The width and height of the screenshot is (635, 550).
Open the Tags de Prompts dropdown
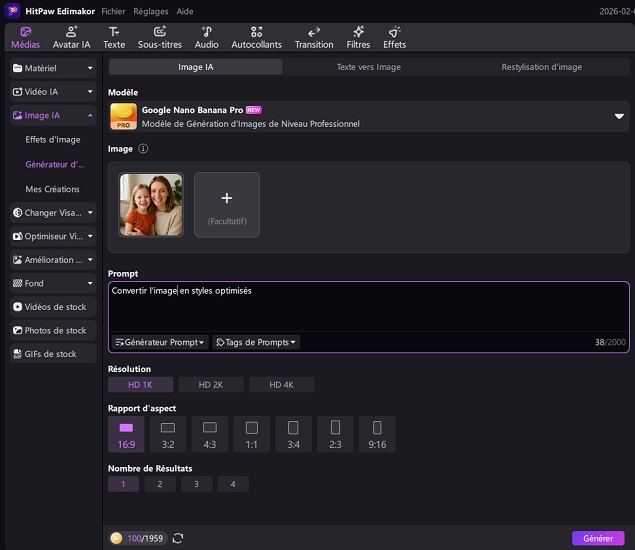click(256, 342)
